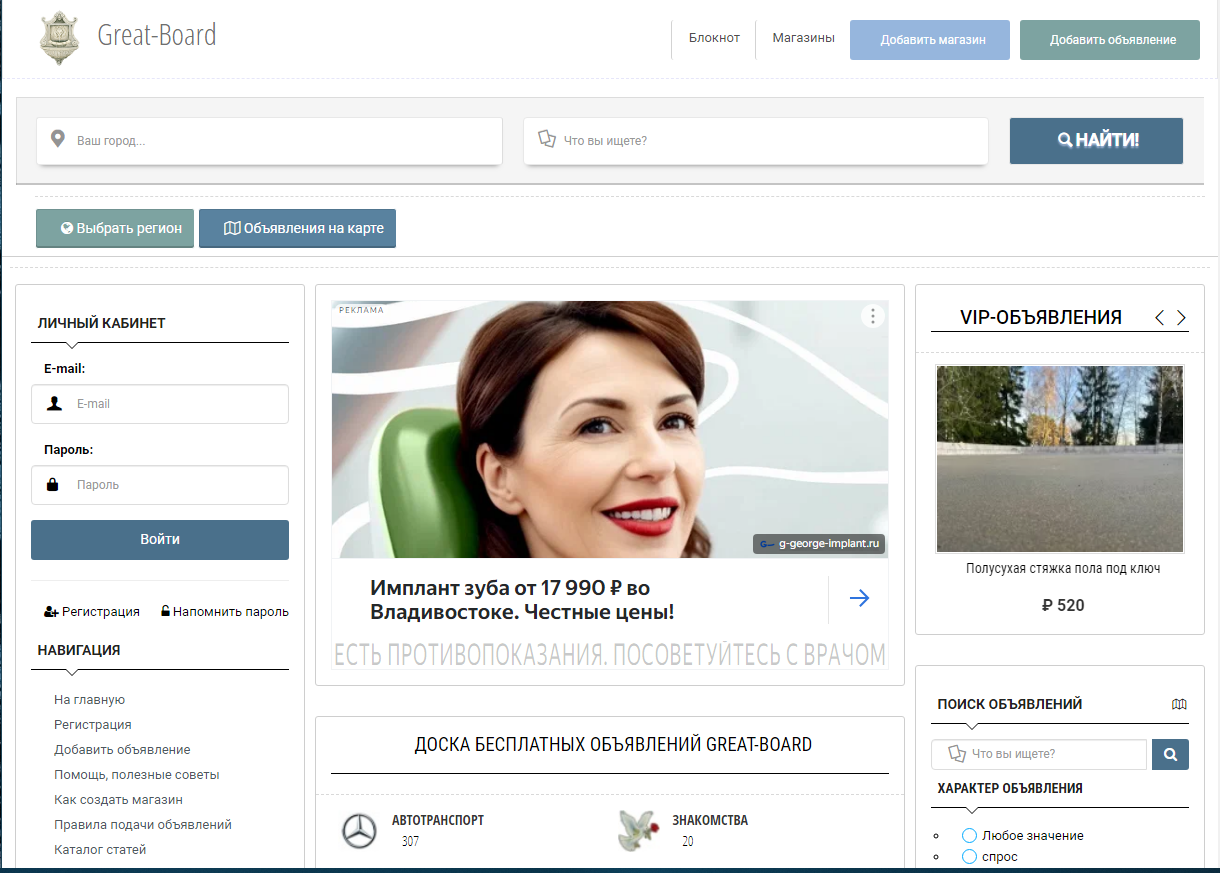
Task: Open Как создать магазин
Action: [118, 800]
